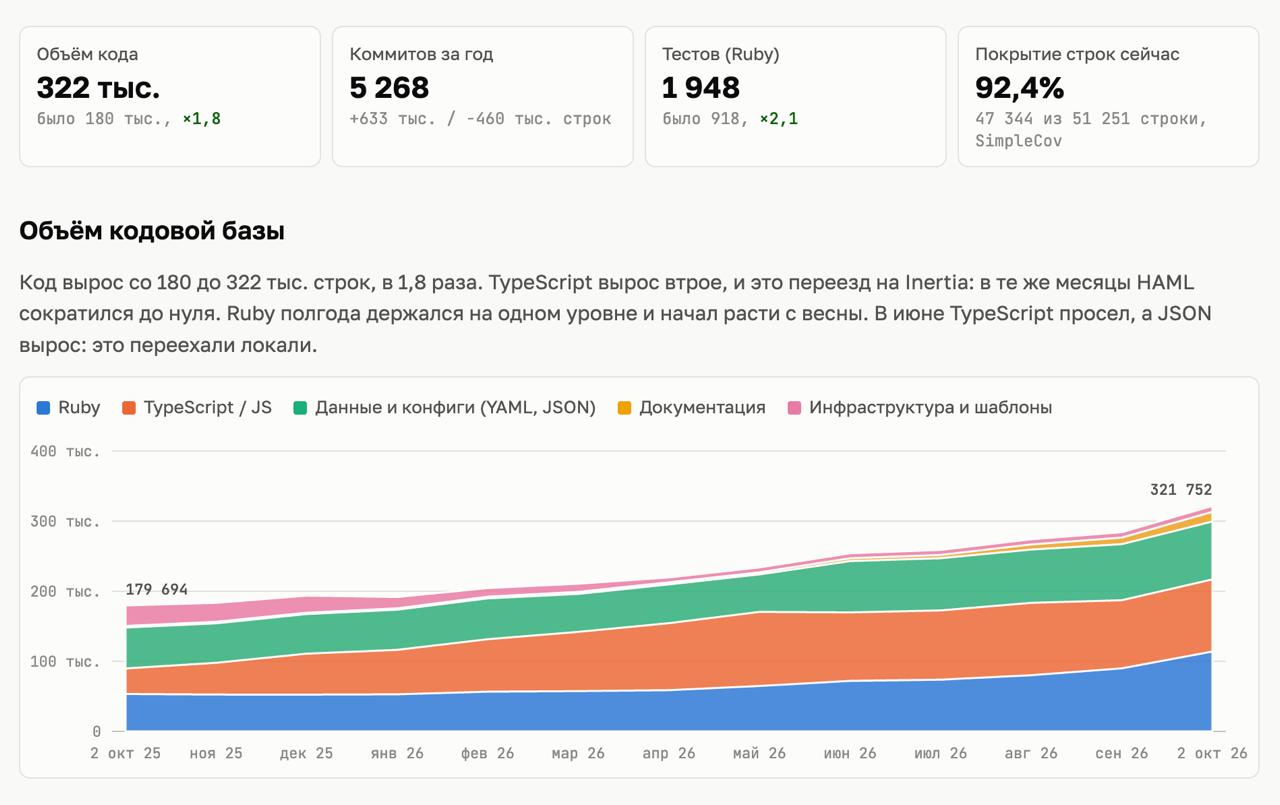Screen dimensions: 1280x805
Task: Click the "апр 26" x-axis label
Action: point(668,753)
